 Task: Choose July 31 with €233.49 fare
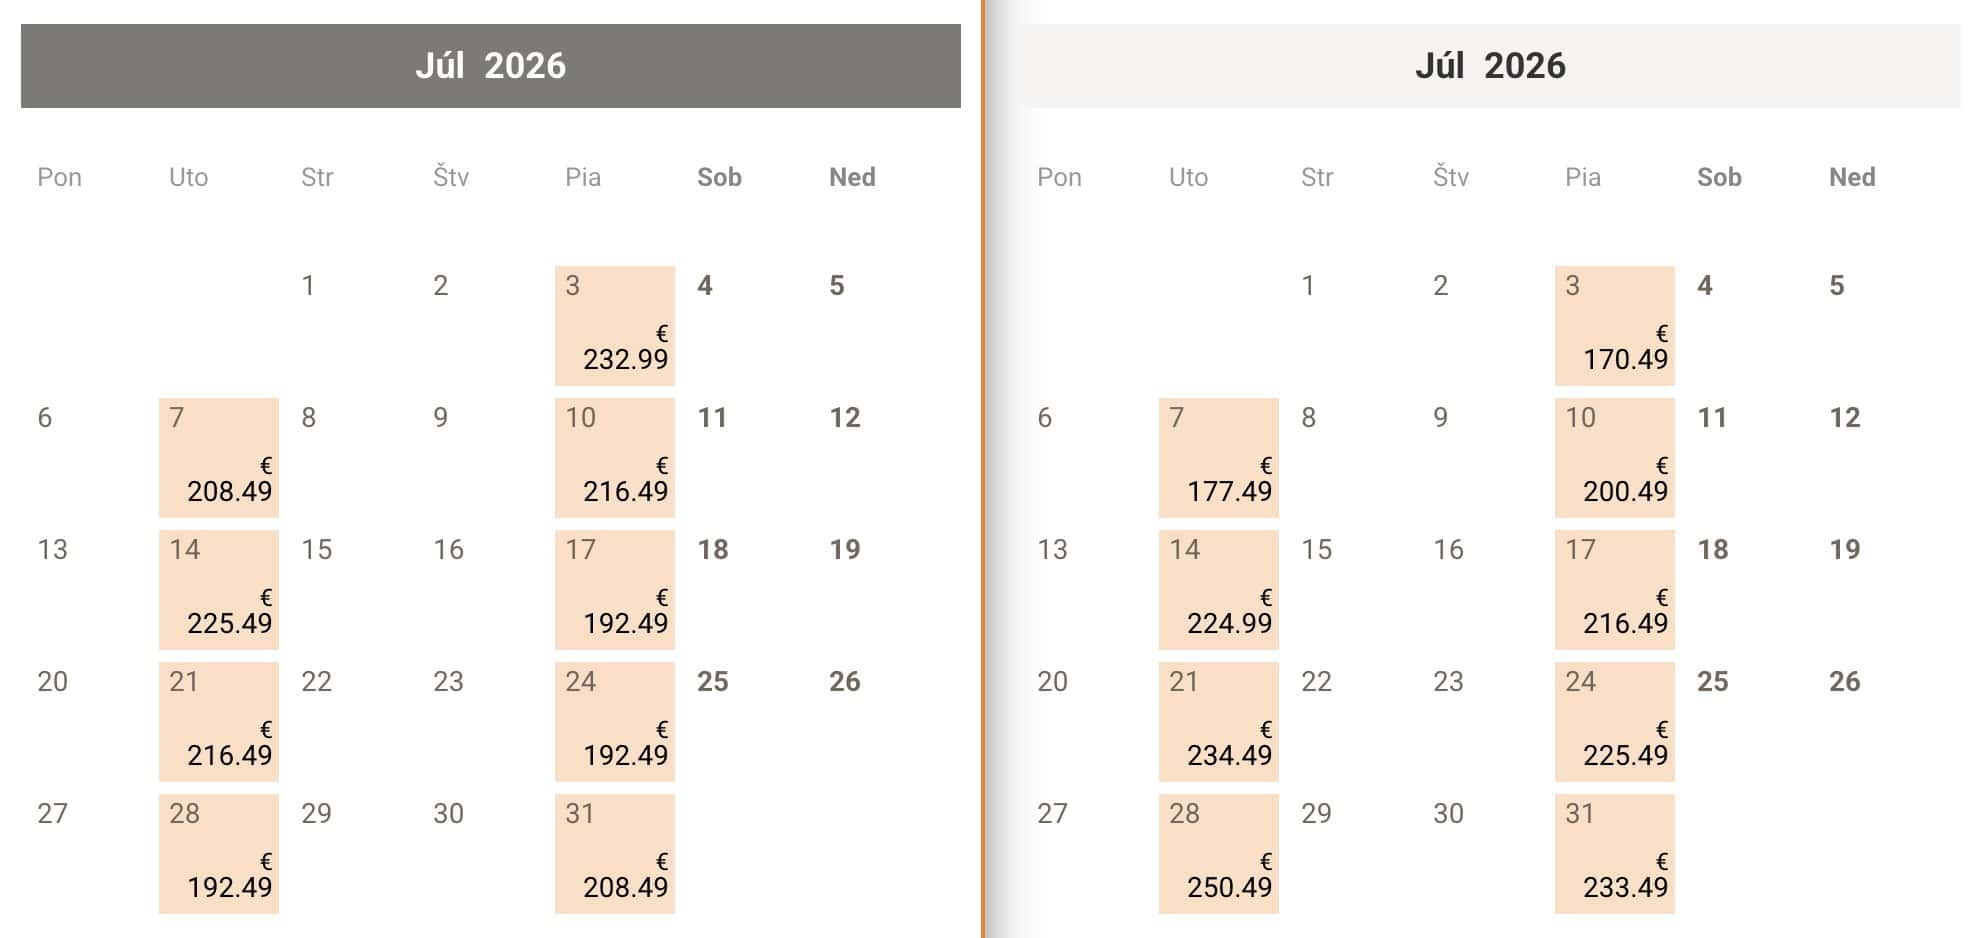(x=1614, y=854)
